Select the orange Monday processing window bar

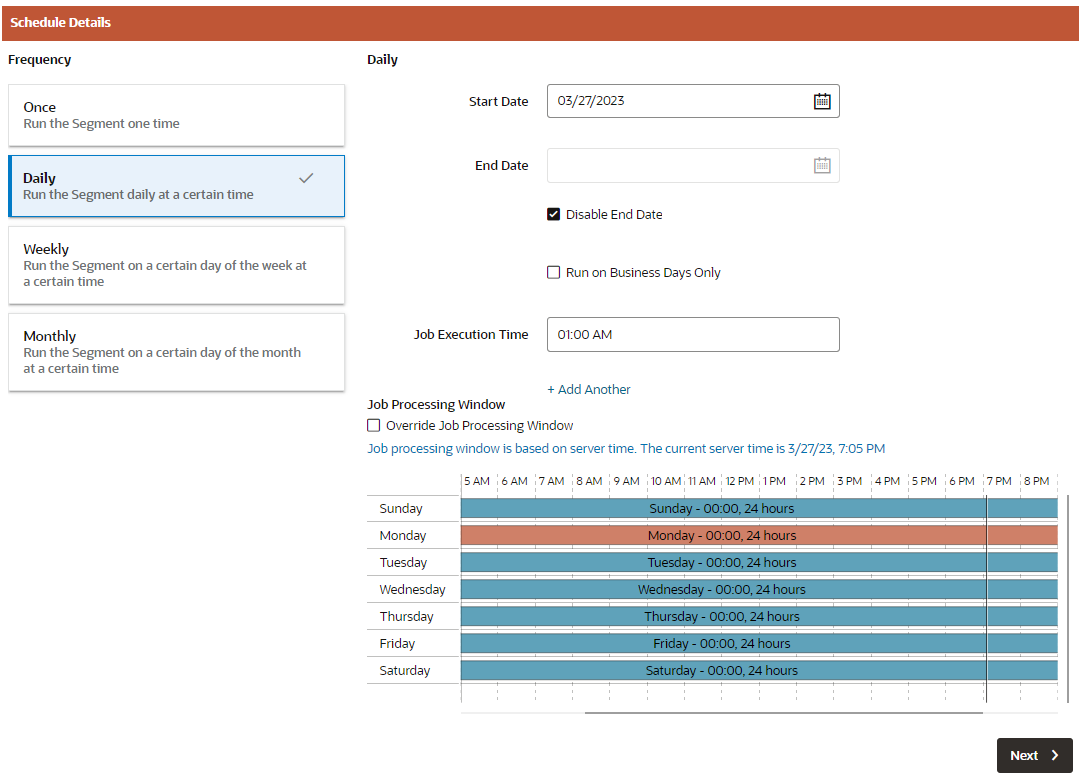(x=759, y=536)
